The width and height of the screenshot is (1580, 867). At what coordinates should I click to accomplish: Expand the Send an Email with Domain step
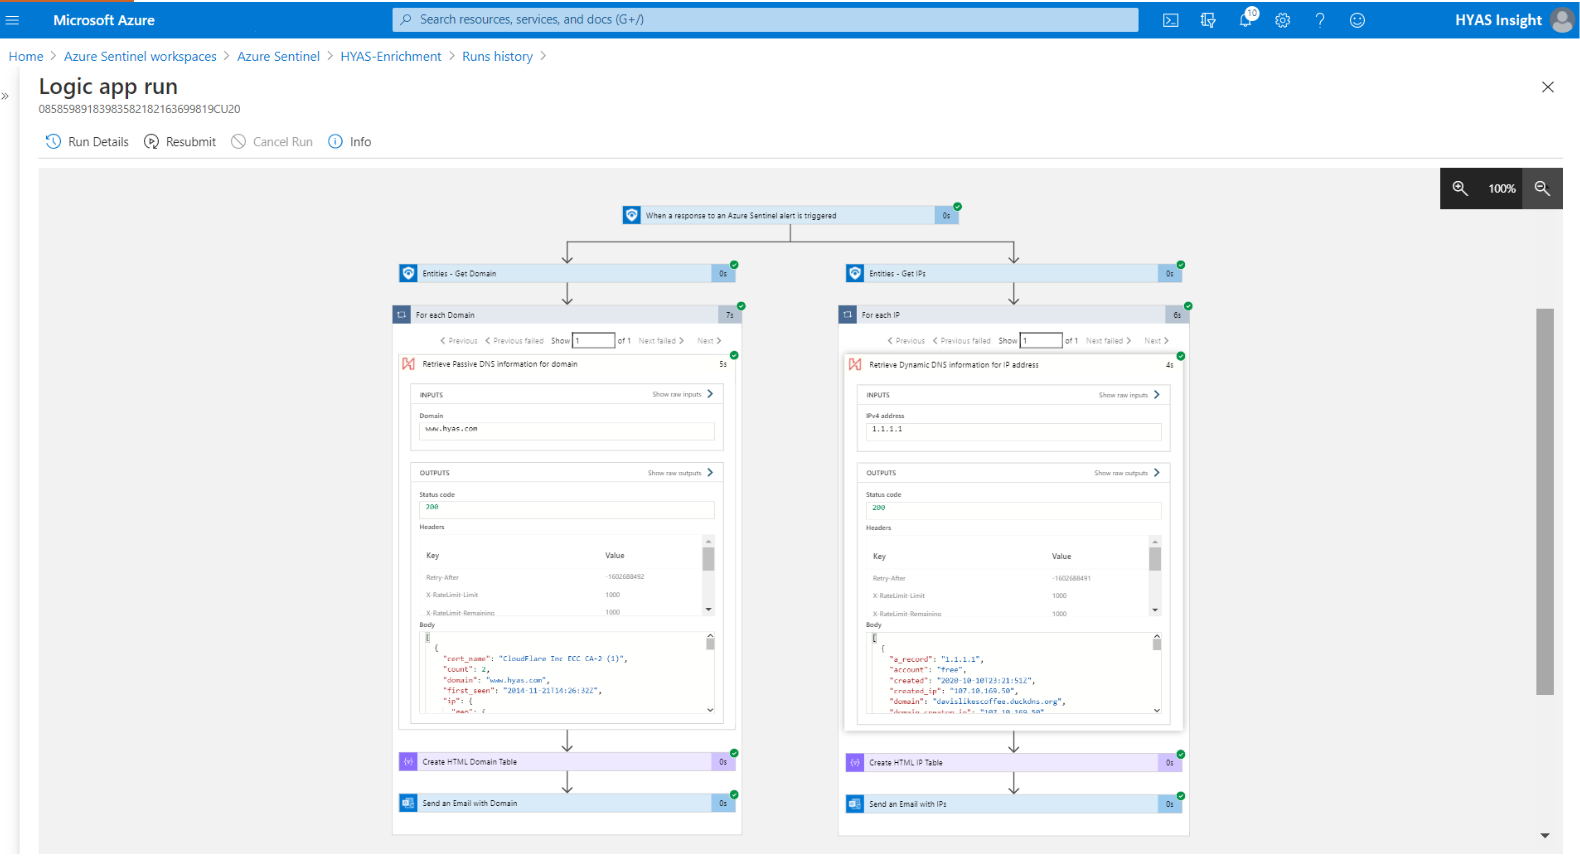point(567,803)
